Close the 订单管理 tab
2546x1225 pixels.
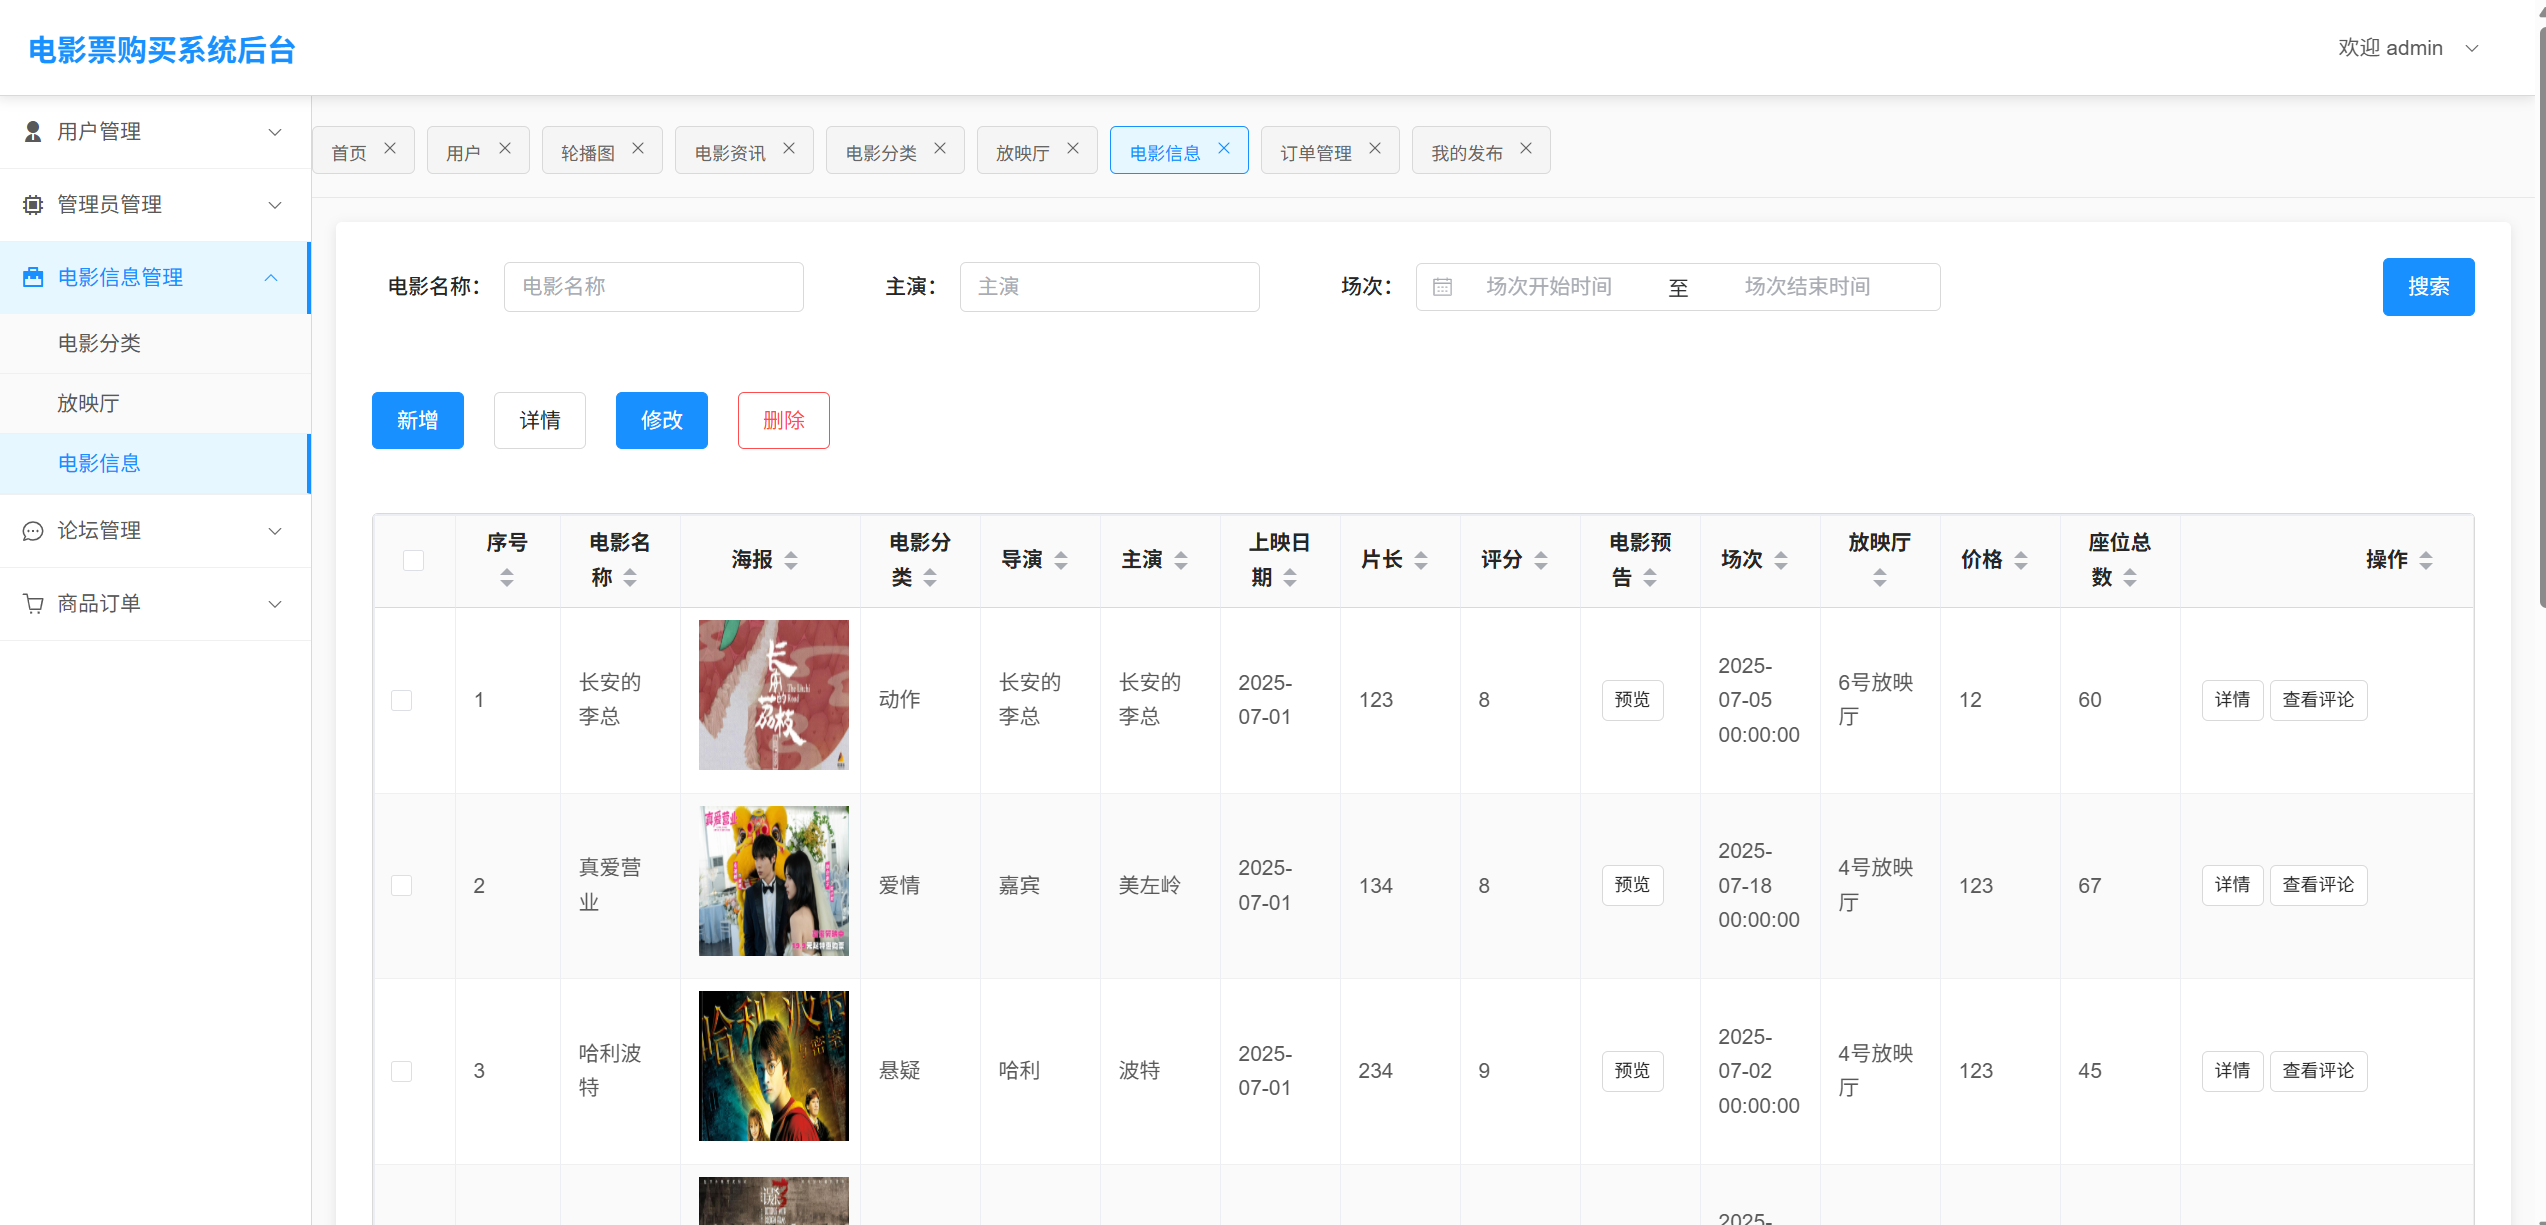[1375, 149]
